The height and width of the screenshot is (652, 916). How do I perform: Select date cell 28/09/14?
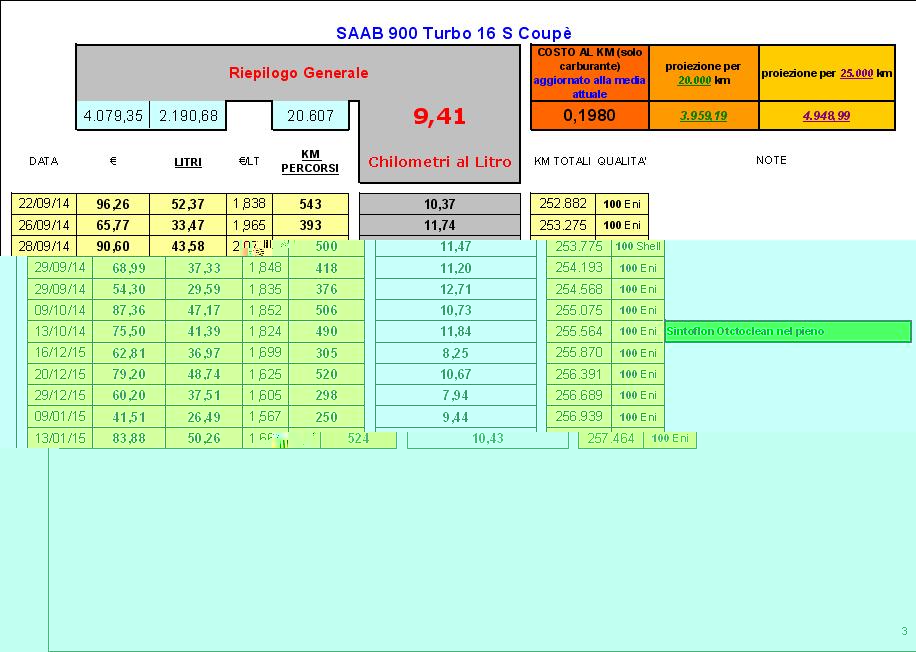(44, 246)
